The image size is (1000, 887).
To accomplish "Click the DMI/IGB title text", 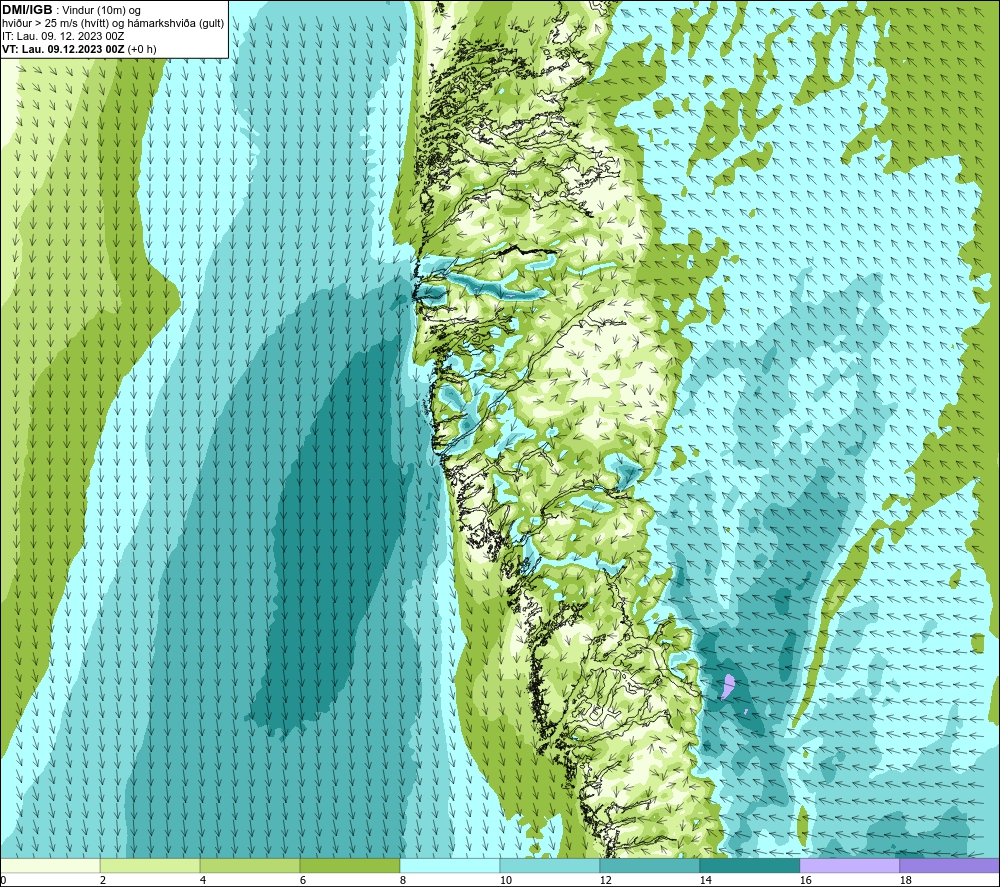I will [27, 10].
